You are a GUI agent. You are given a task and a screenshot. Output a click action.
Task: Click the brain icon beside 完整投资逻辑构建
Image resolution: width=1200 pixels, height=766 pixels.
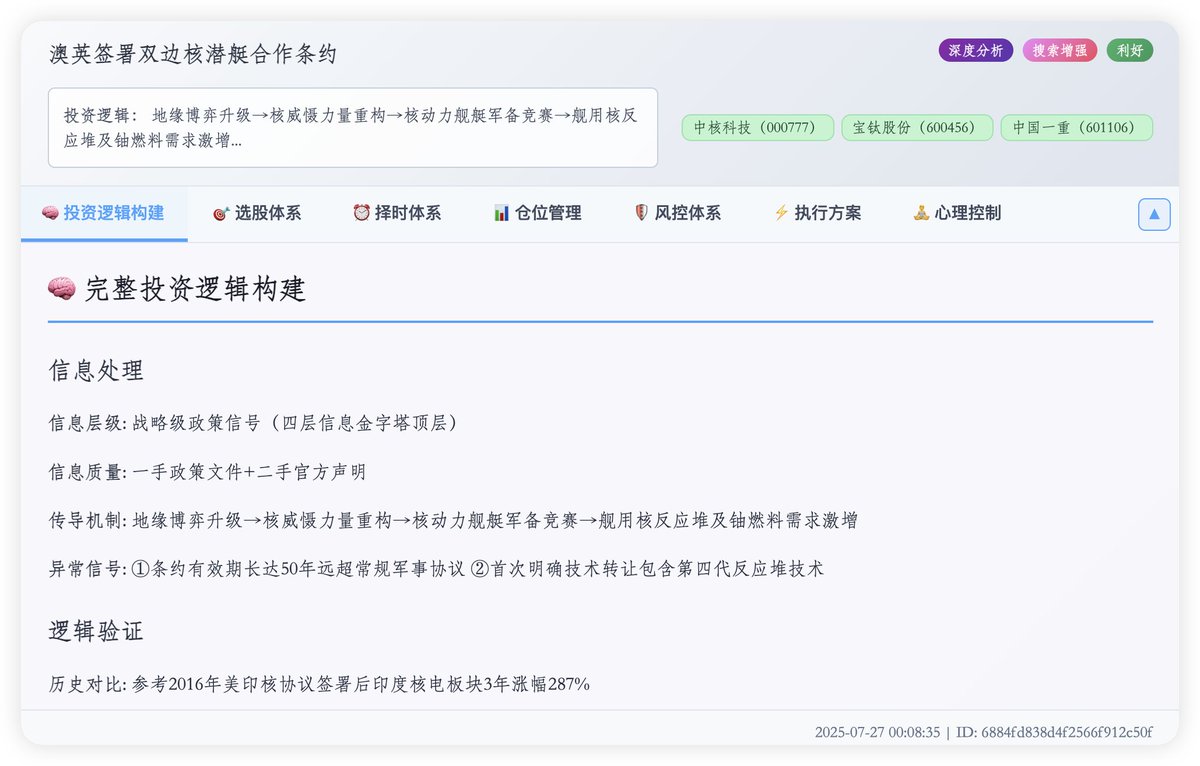point(62,289)
